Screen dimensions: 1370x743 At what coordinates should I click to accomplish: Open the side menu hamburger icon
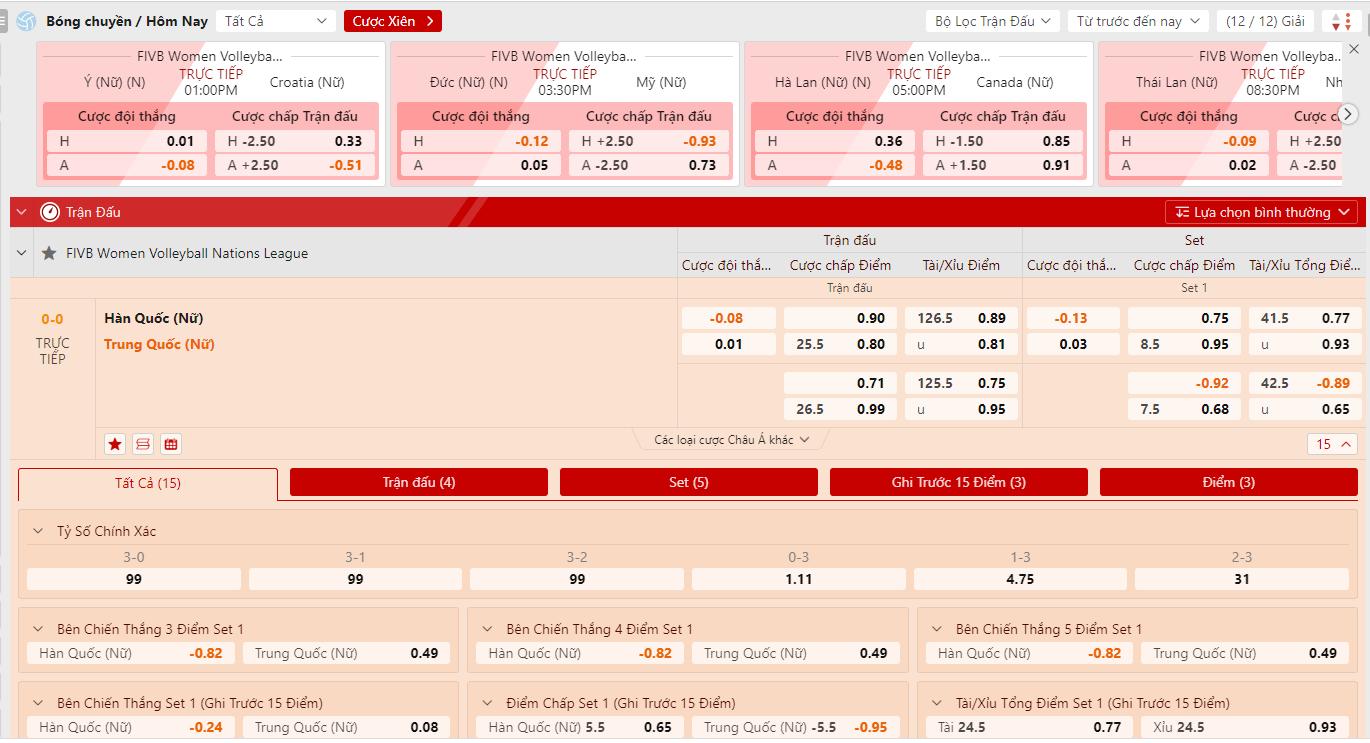pos(5,21)
